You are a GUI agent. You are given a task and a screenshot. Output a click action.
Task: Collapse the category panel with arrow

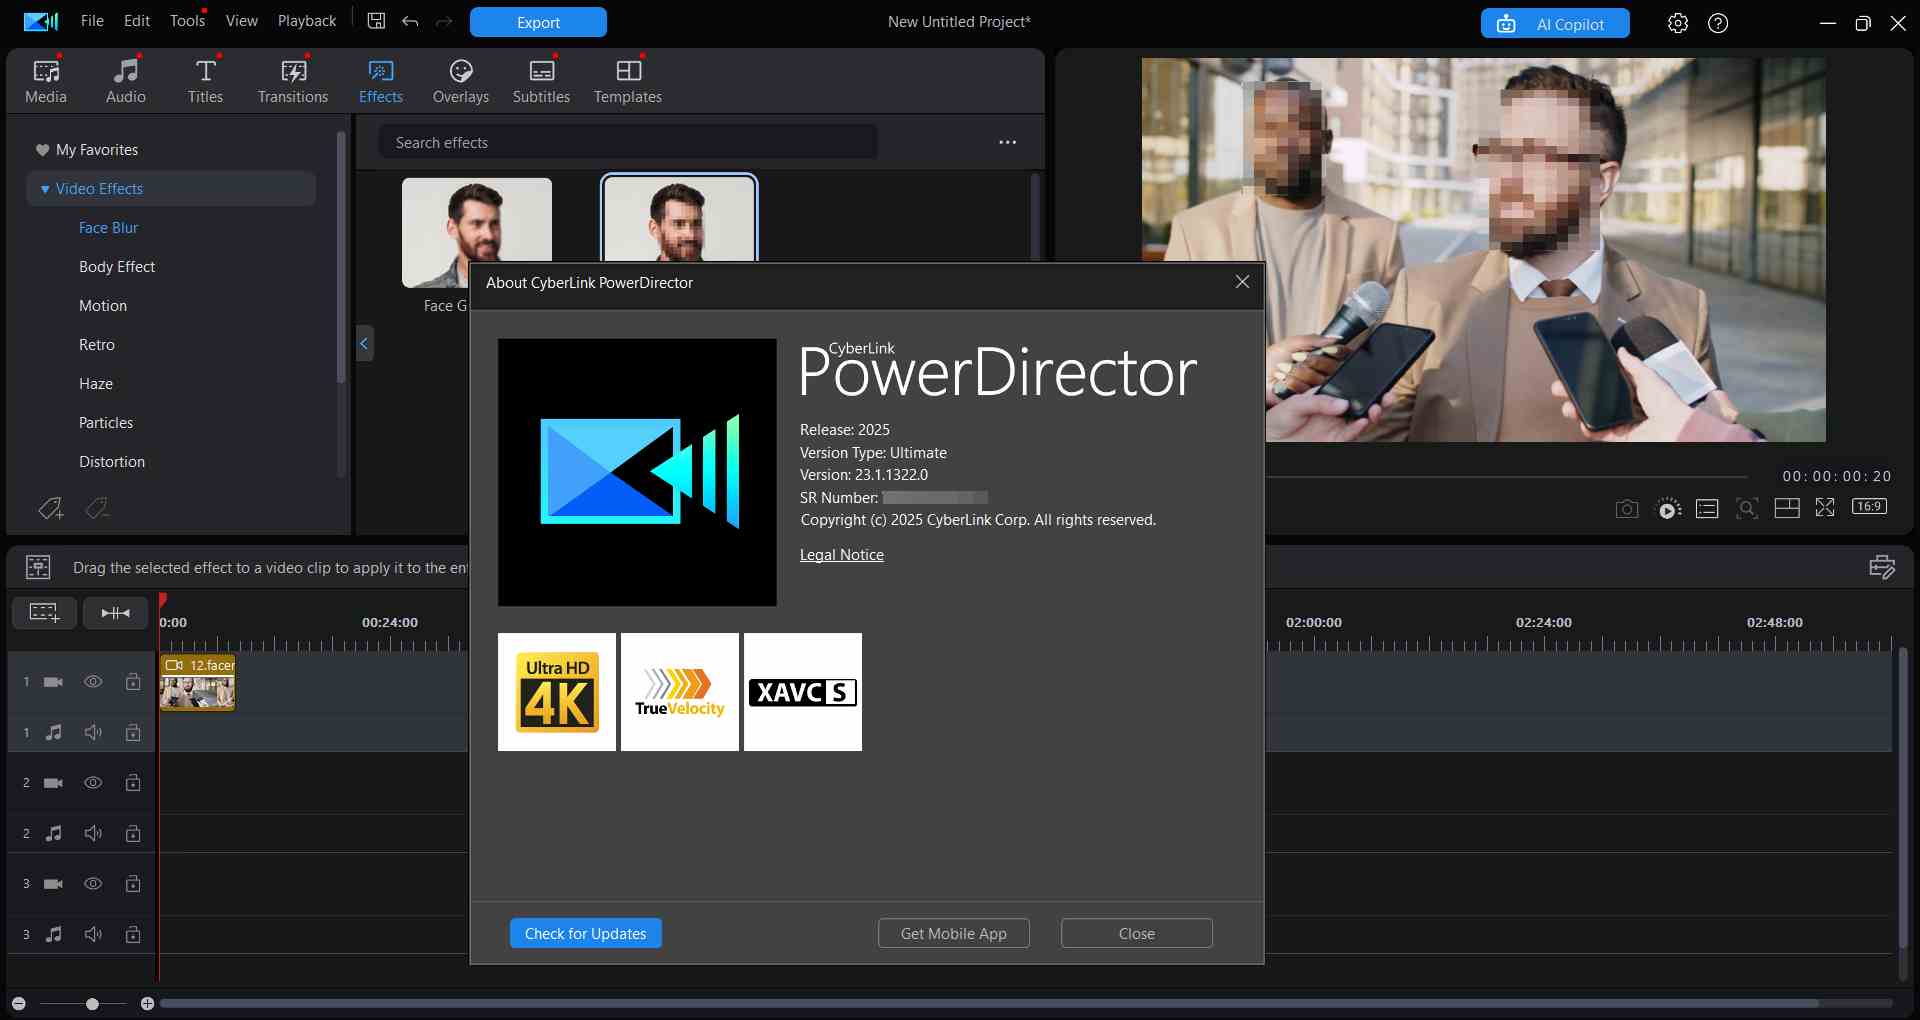click(364, 343)
